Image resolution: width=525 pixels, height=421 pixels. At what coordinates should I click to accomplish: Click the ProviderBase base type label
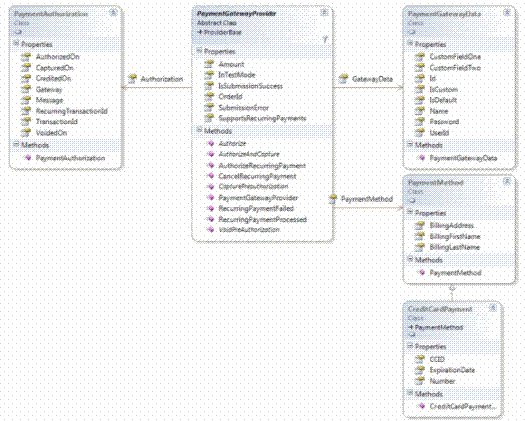(x=222, y=32)
